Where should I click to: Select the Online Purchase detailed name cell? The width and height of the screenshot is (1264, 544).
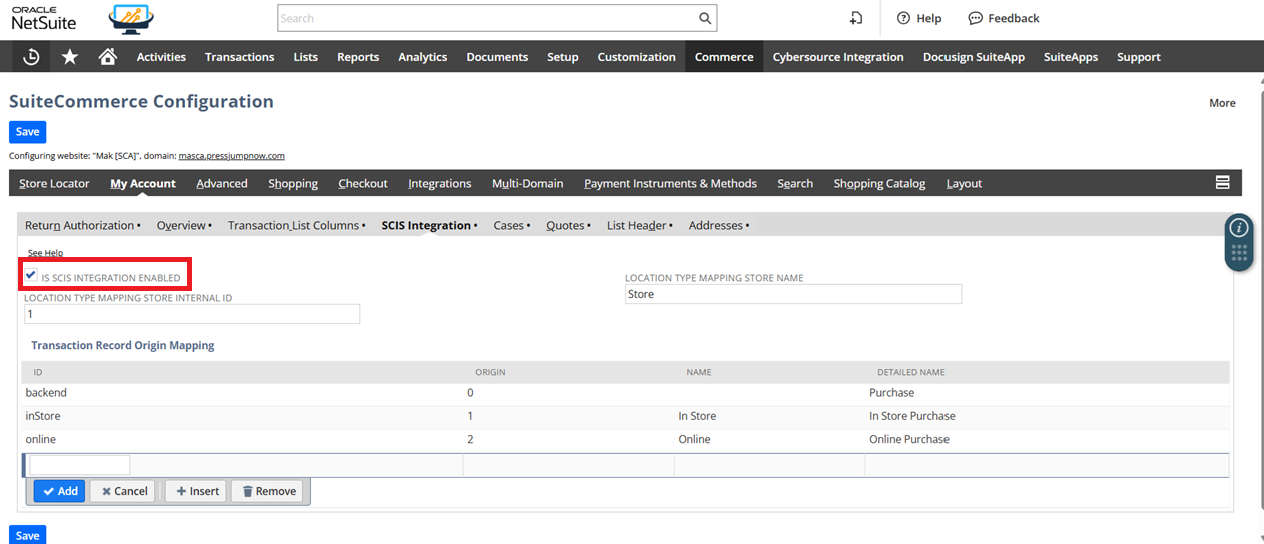pyautogui.click(x=909, y=439)
